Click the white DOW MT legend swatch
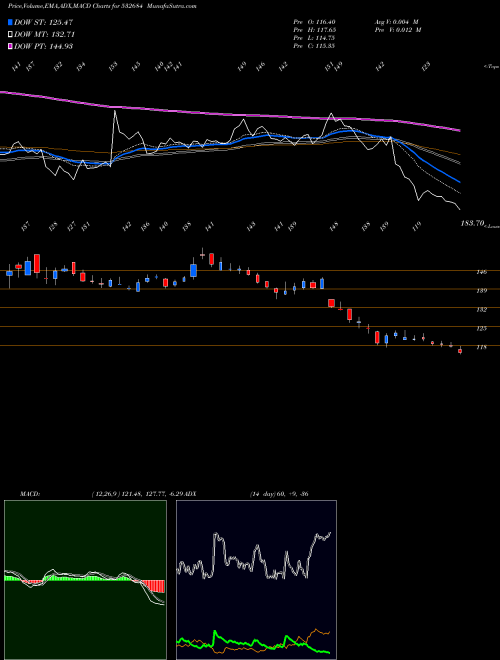This screenshot has height=660, width=500. [x=10, y=35]
